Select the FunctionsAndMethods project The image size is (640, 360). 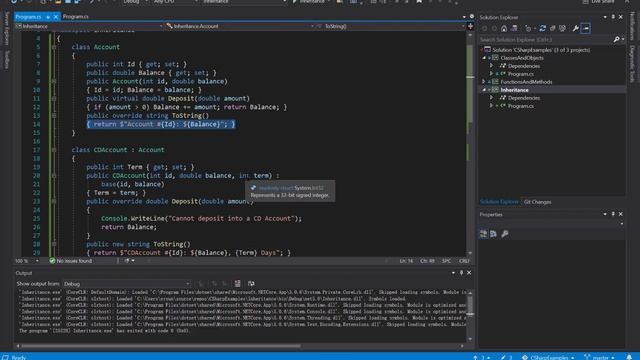point(526,82)
